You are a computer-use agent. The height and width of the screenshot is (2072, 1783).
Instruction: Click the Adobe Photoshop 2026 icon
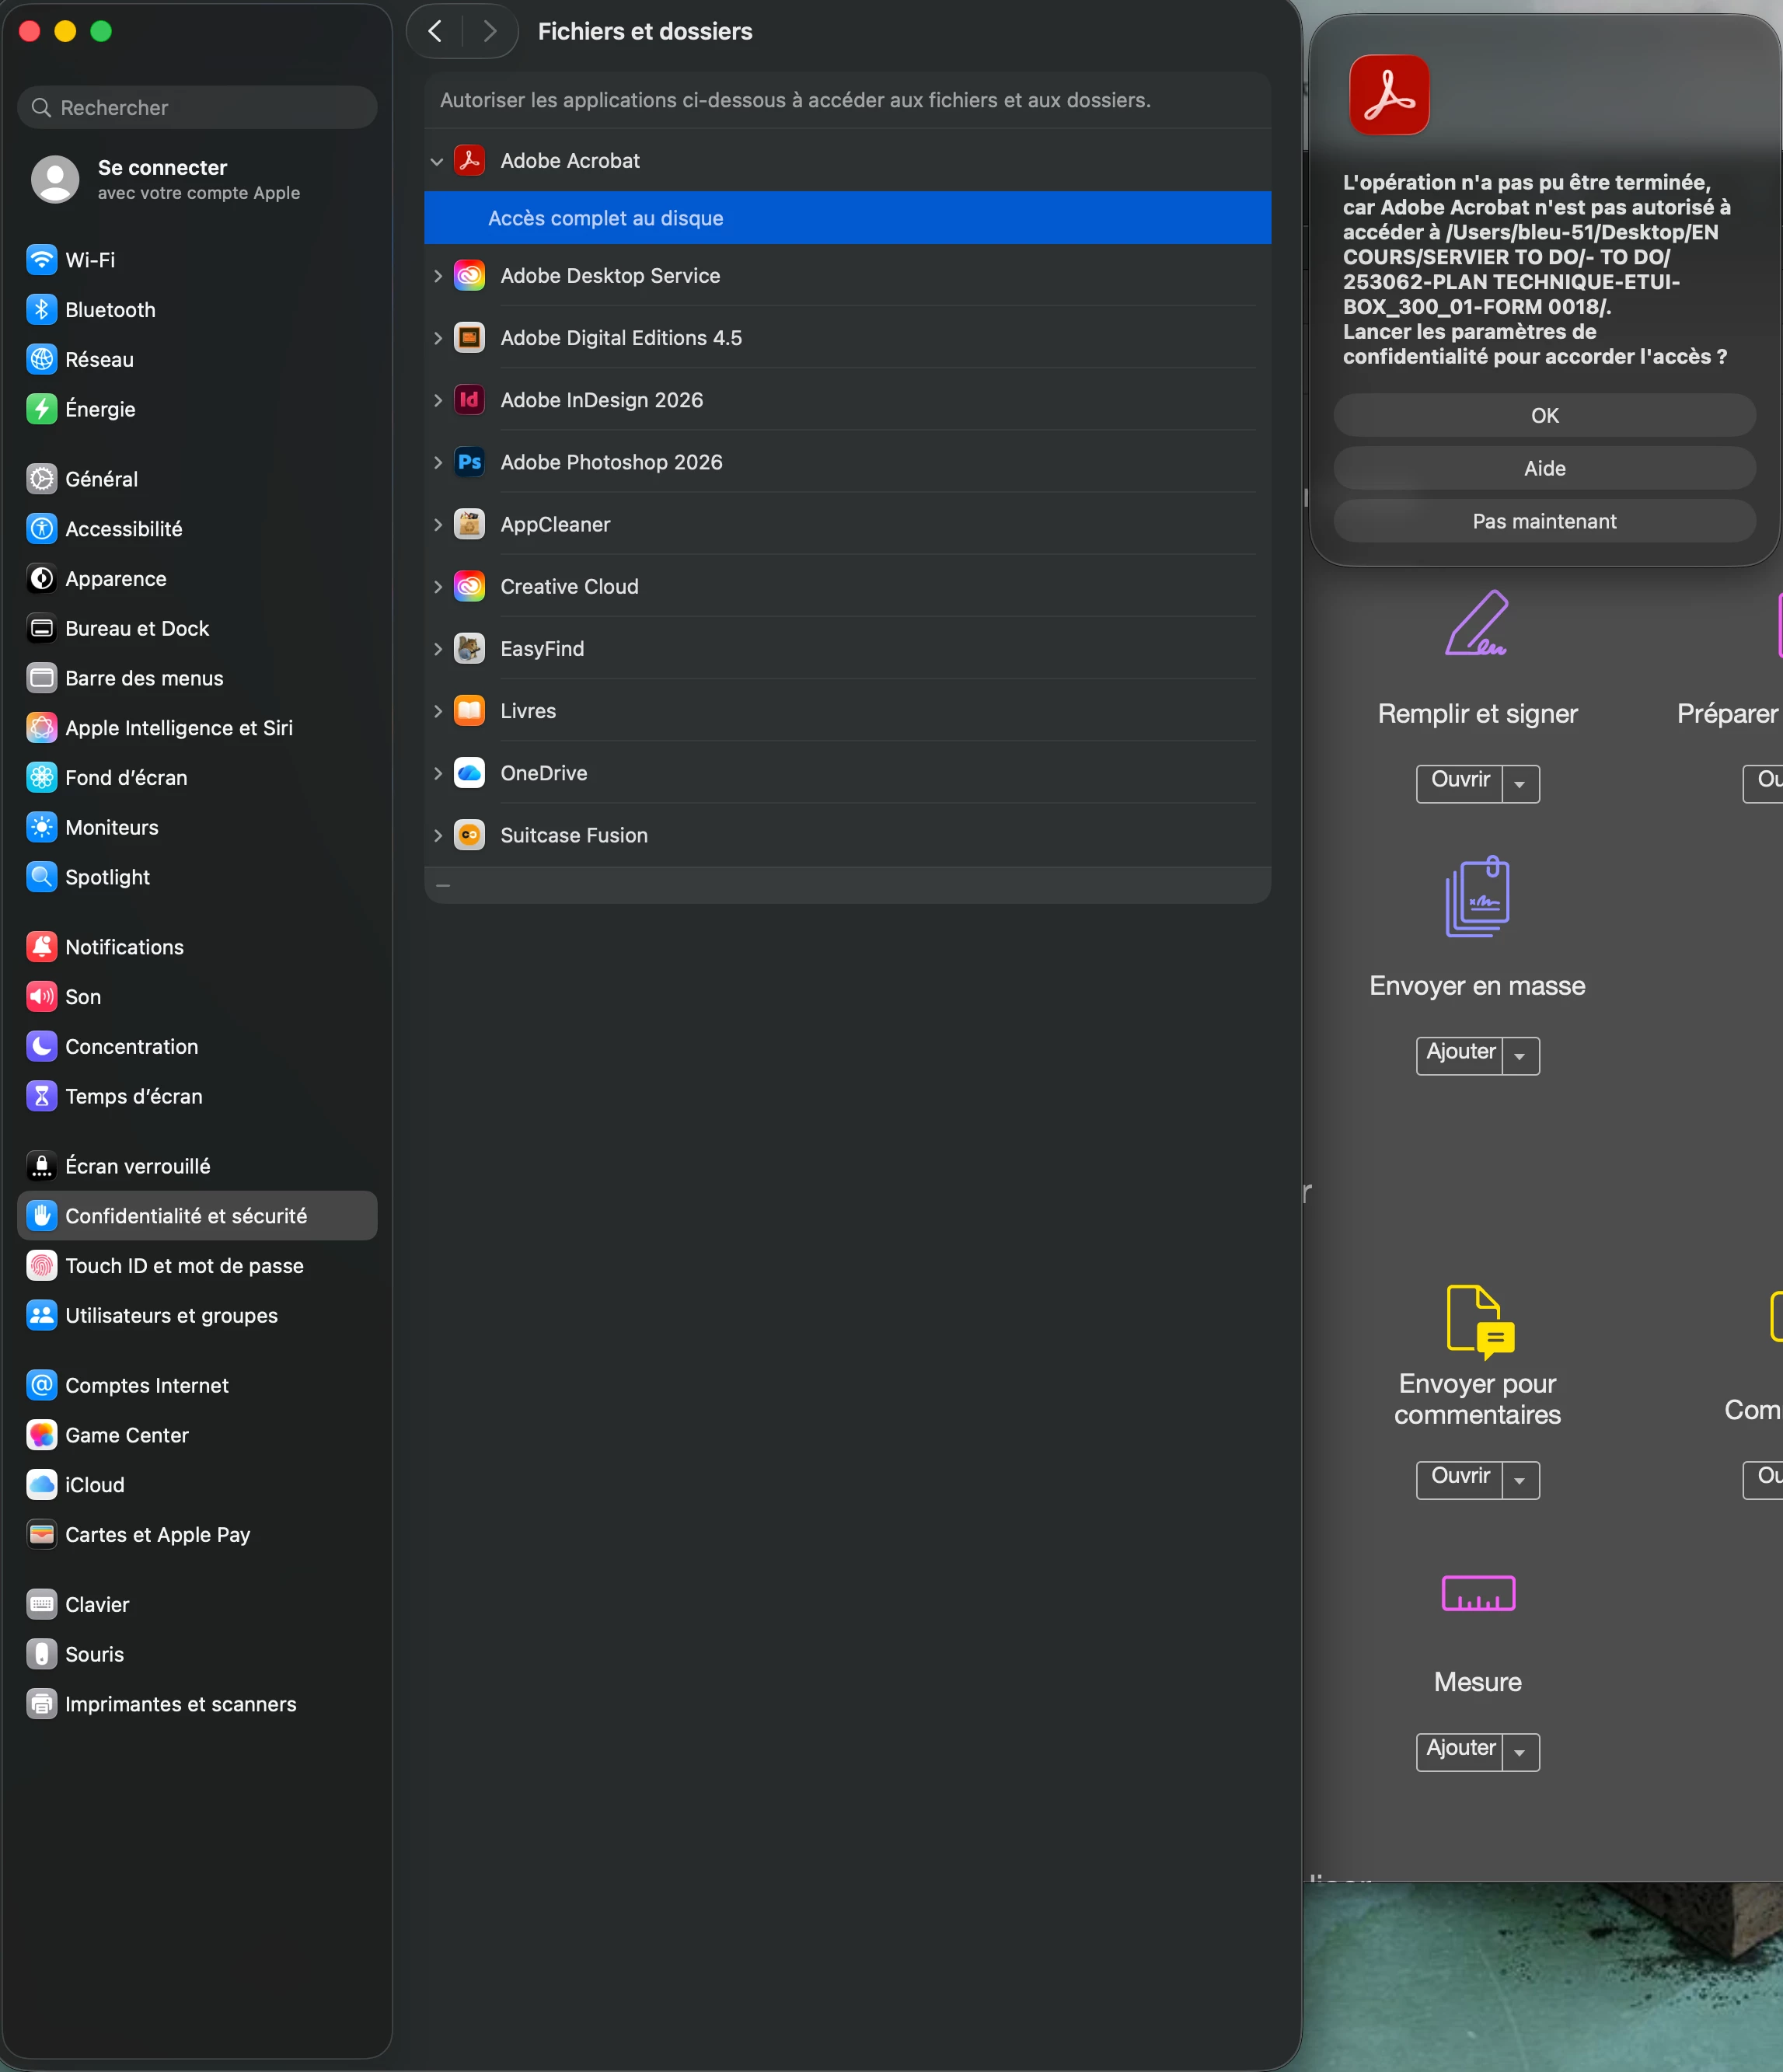point(469,462)
